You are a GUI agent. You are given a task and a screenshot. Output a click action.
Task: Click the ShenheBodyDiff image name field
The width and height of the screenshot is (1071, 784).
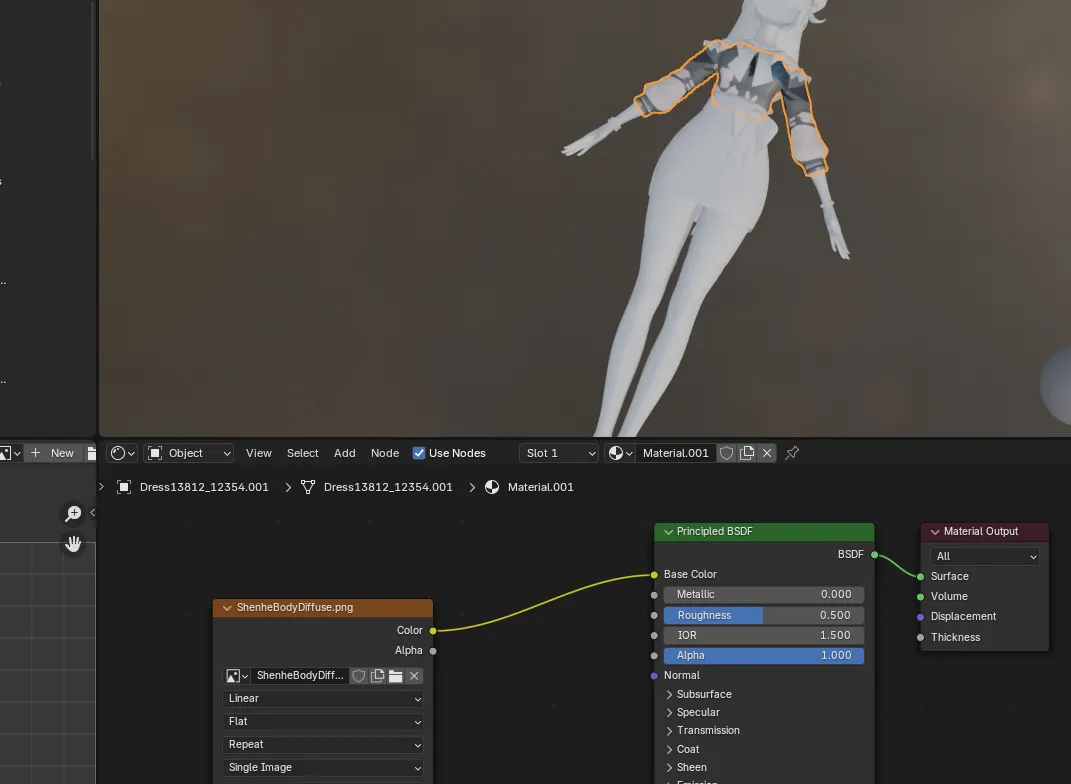(x=300, y=675)
